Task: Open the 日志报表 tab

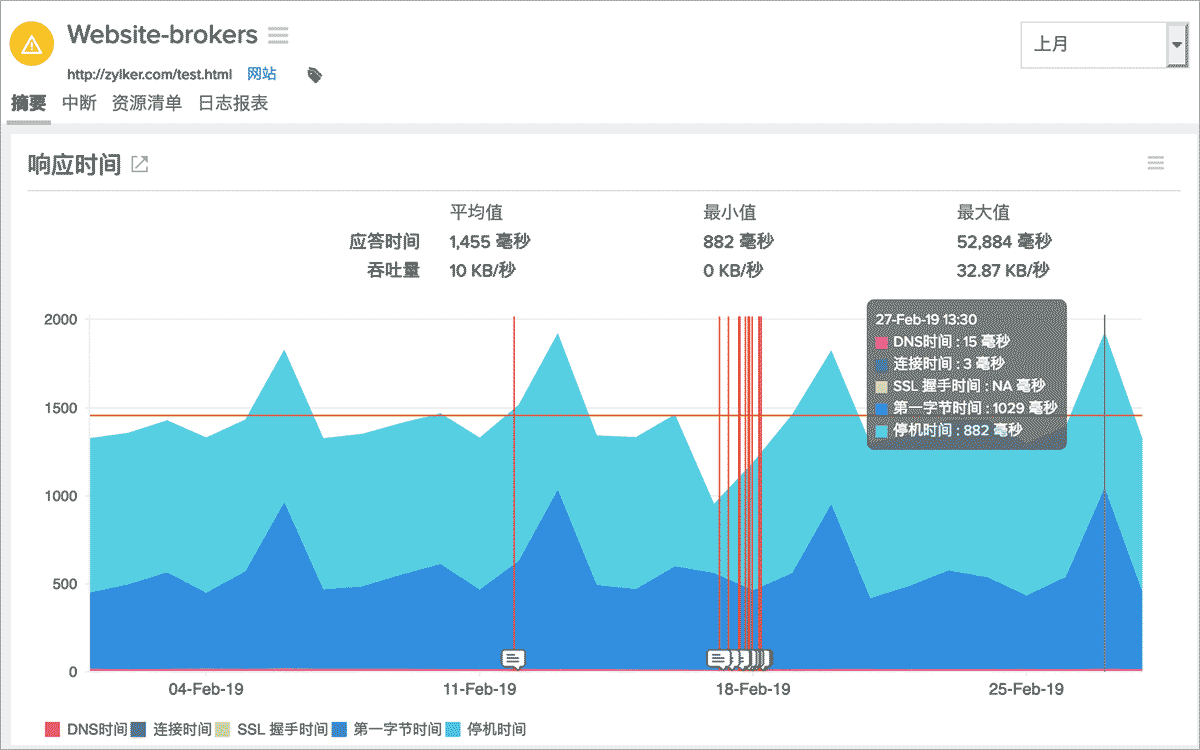Action: pos(233,103)
